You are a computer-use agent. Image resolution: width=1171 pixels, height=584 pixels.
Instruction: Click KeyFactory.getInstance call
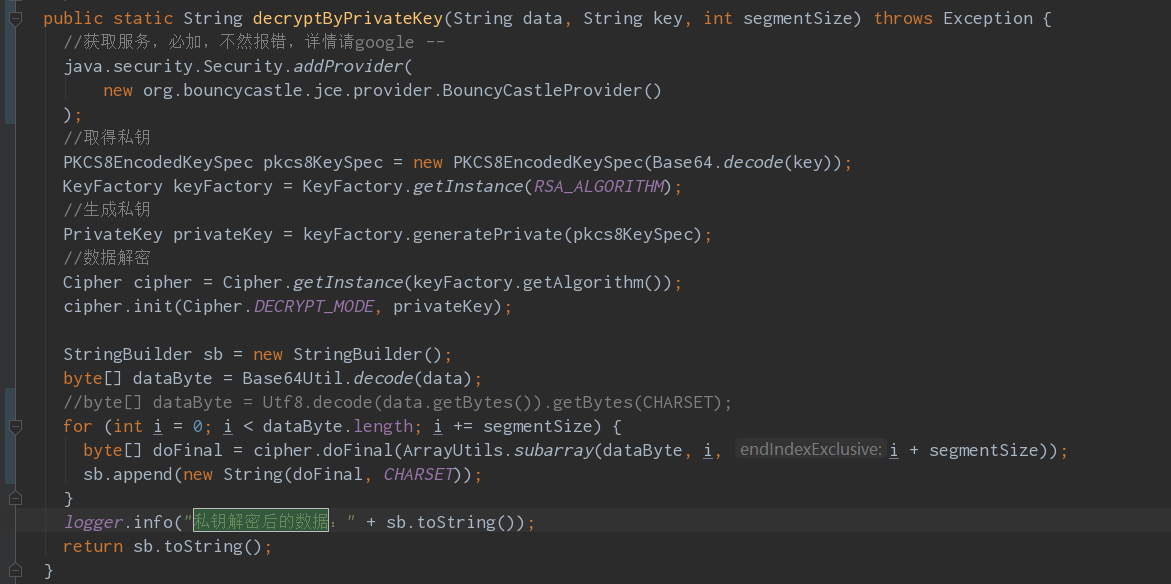click(x=412, y=186)
